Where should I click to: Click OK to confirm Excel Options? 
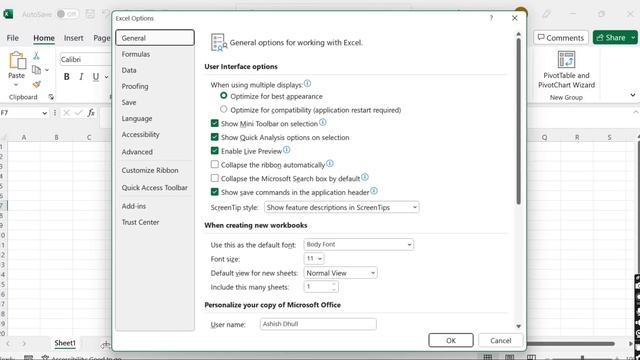tap(451, 340)
